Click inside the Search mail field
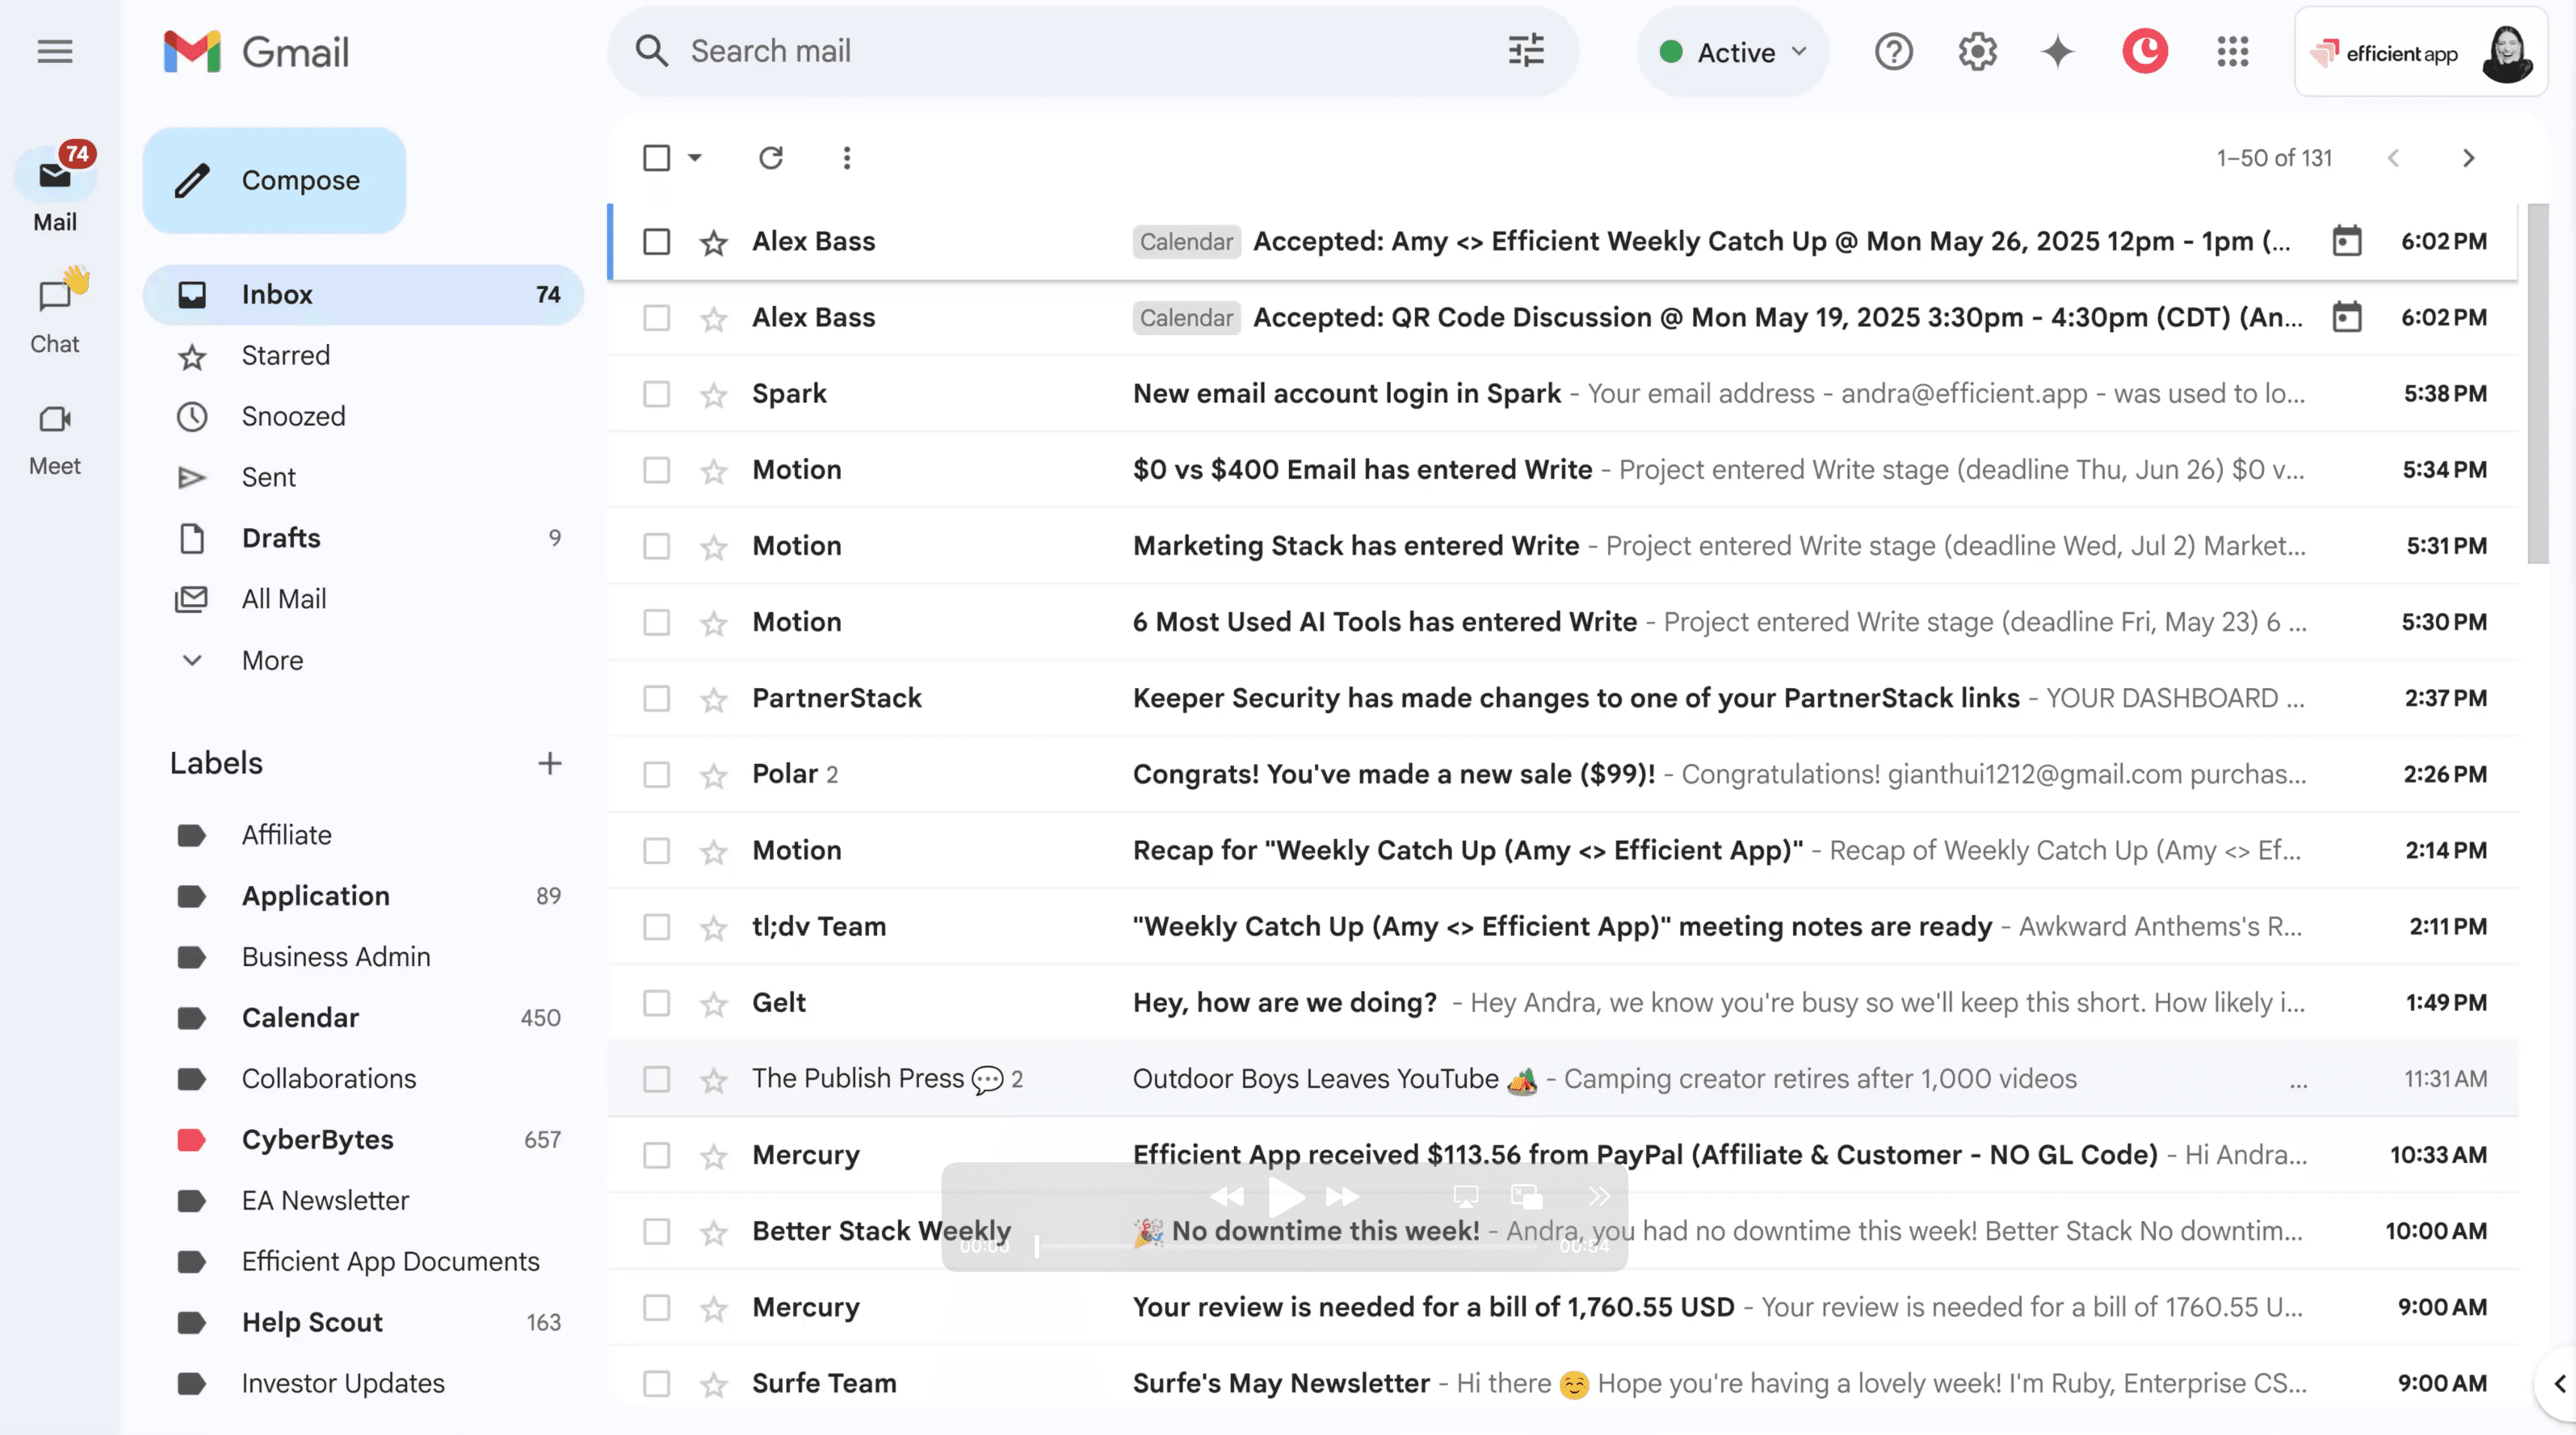Screen dimensions: 2576x1435 1000,50
